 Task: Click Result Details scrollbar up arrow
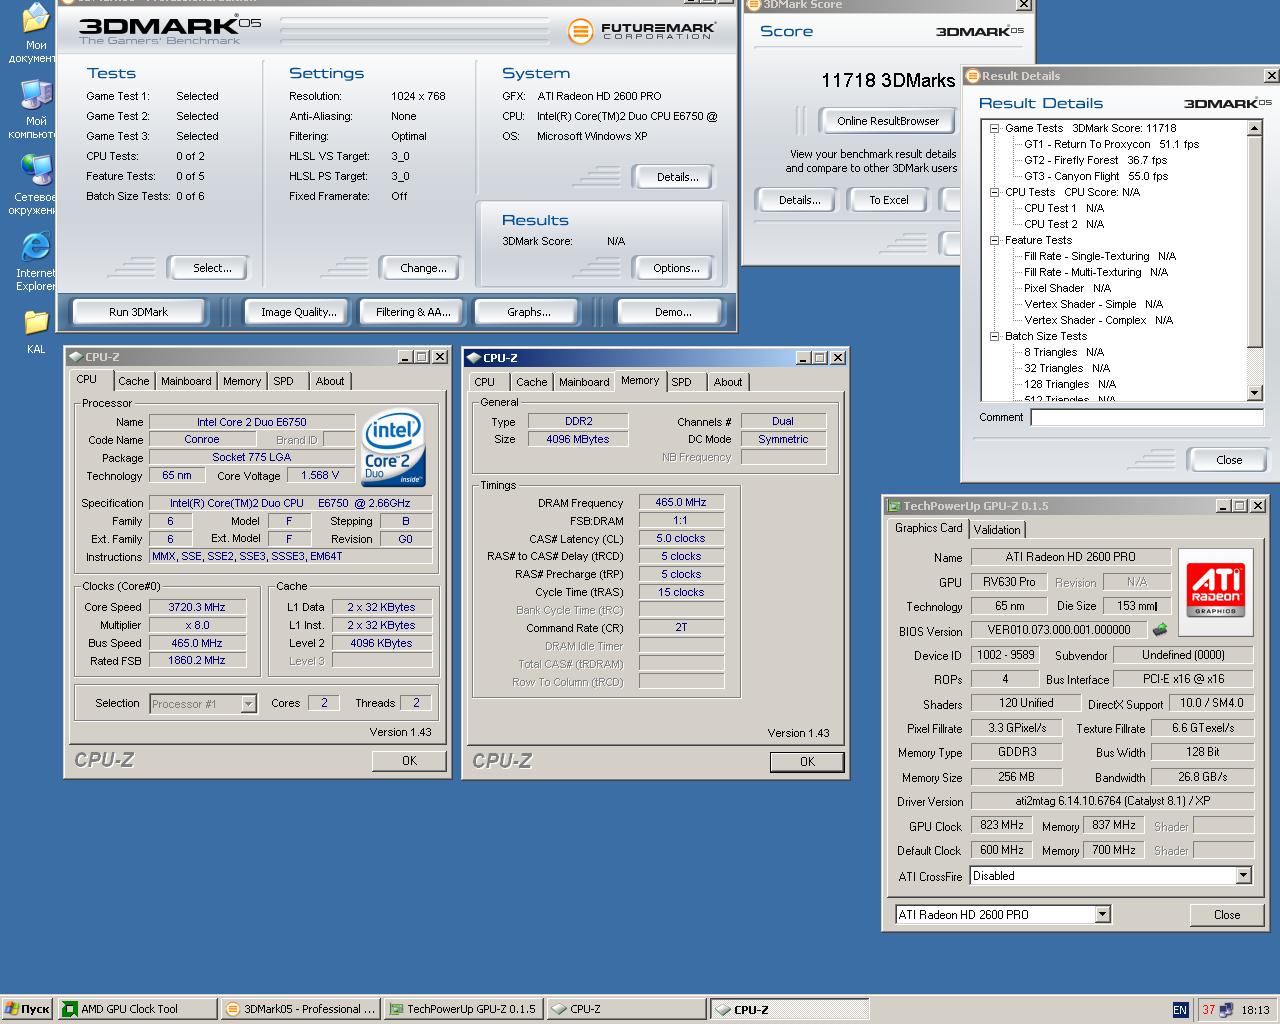pos(1256,128)
